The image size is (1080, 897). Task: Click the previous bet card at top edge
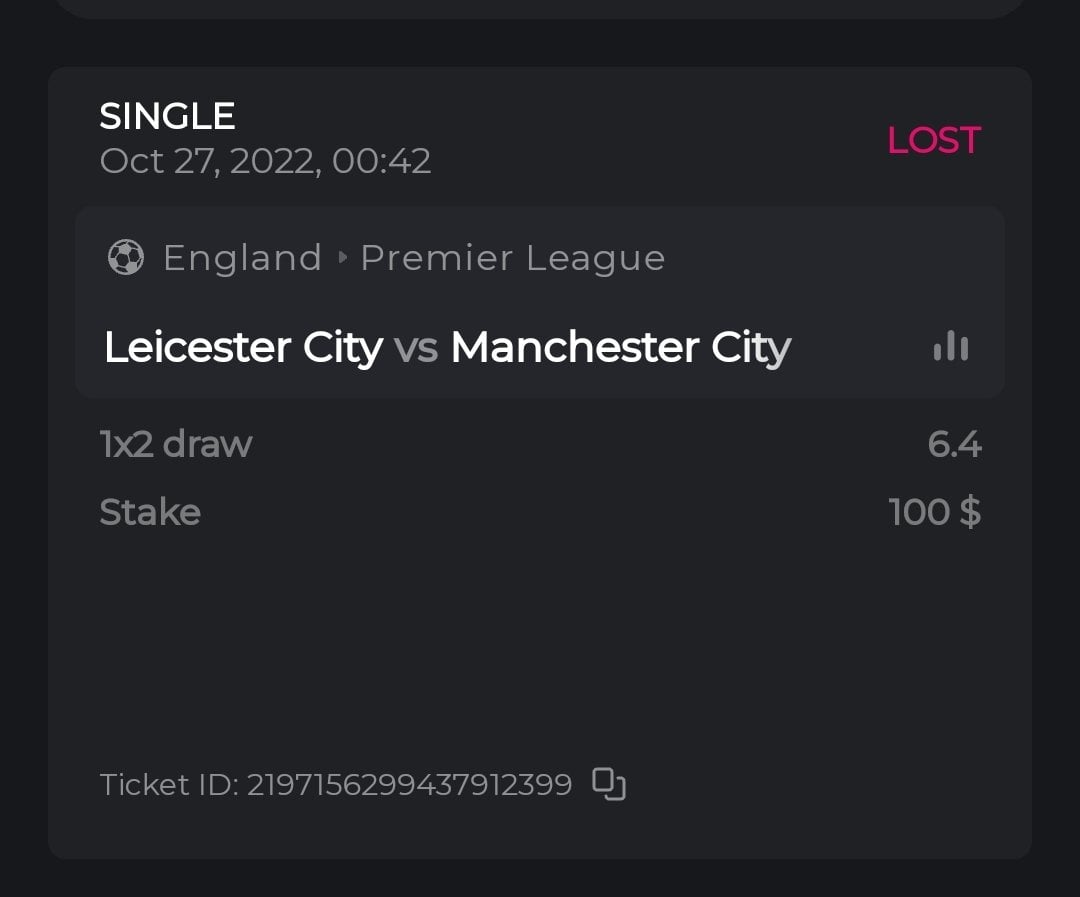pos(540,8)
